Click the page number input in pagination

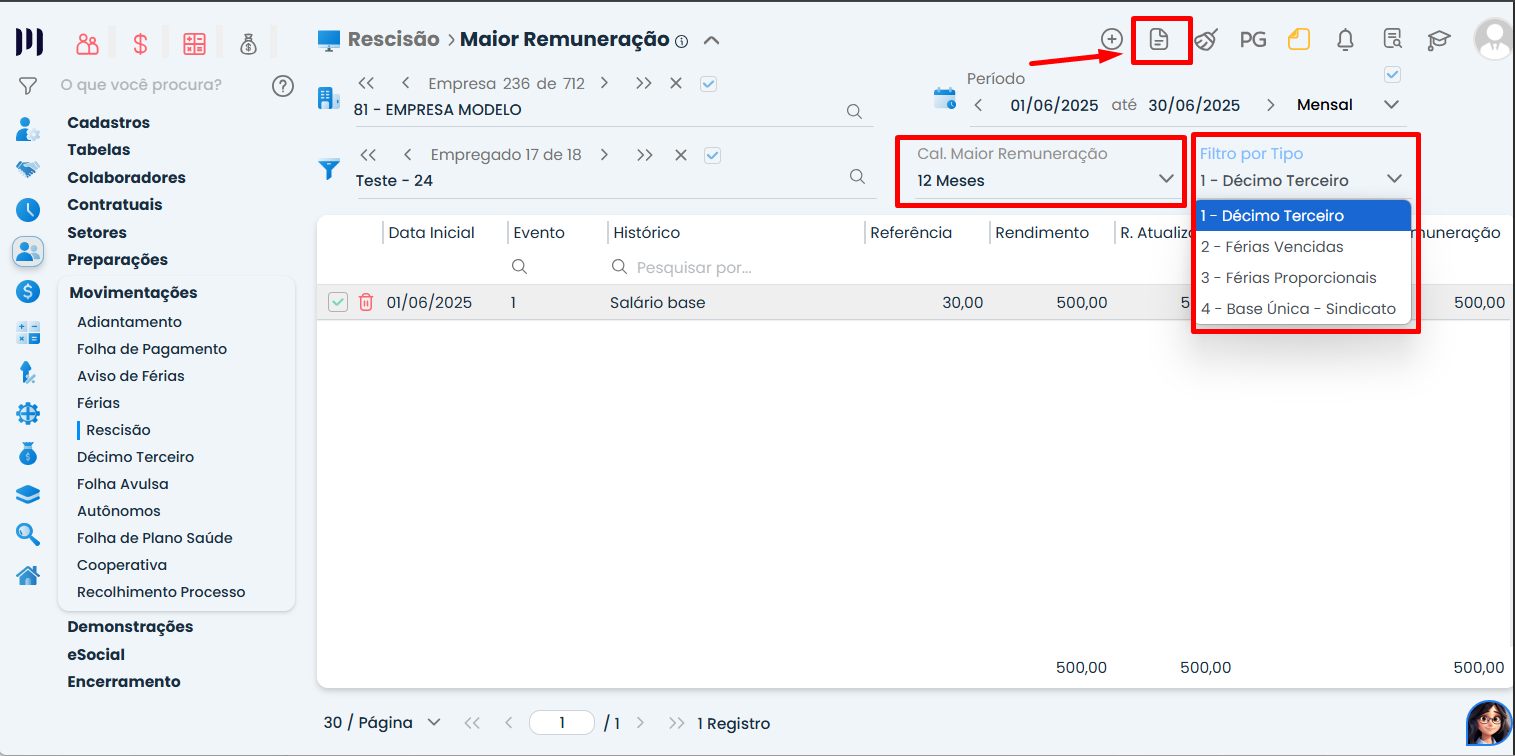(562, 723)
